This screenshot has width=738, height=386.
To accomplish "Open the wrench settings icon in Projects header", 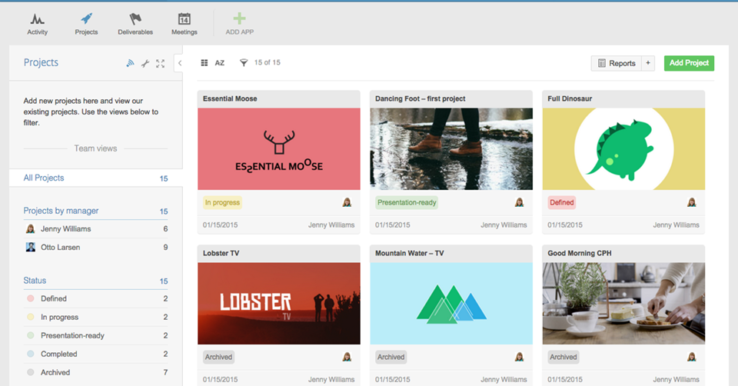I will click(x=145, y=64).
